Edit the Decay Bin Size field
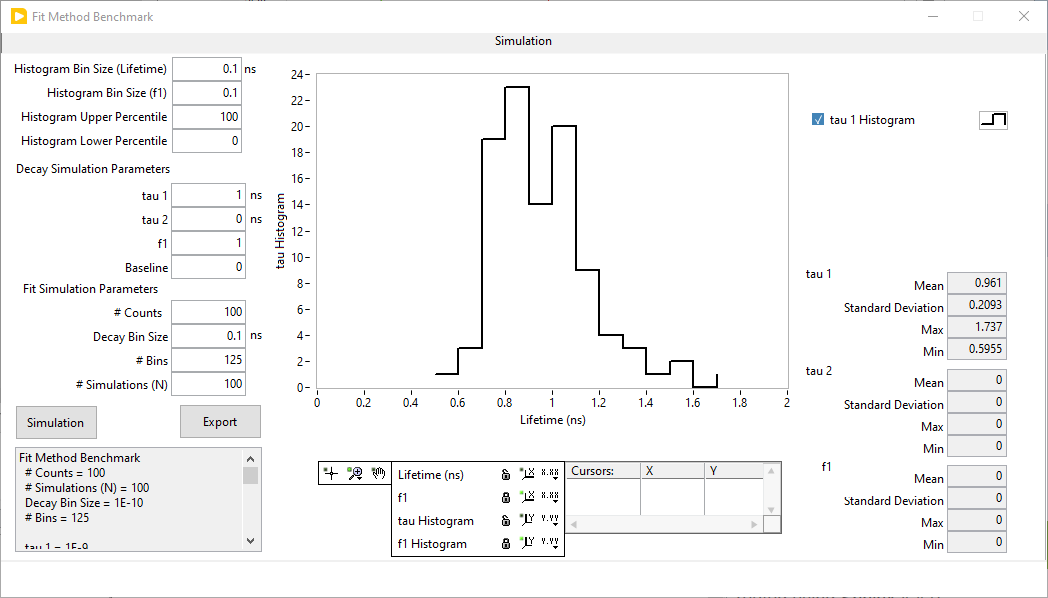This screenshot has height=598, width=1048. click(x=208, y=336)
